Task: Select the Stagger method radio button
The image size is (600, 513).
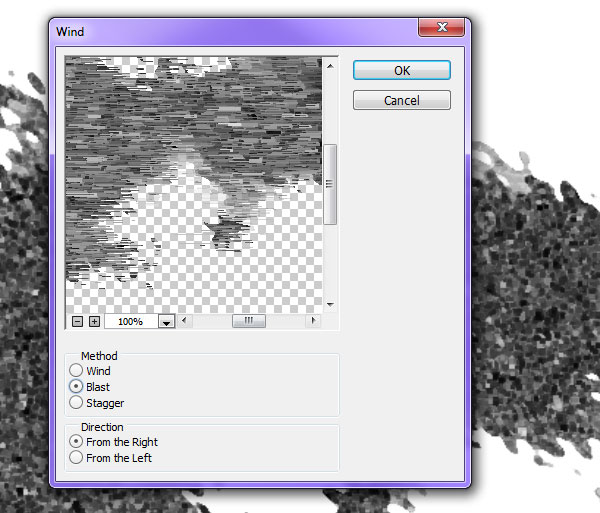Action: pyautogui.click(x=76, y=402)
